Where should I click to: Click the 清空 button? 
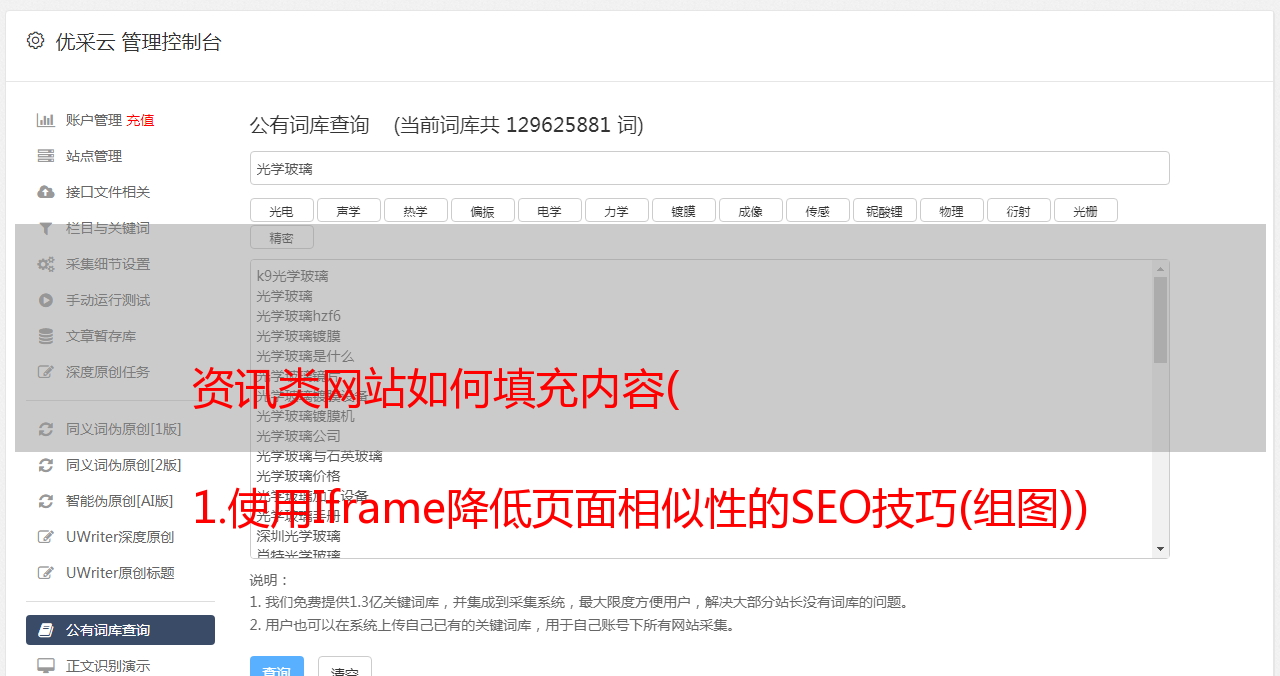click(x=345, y=667)
